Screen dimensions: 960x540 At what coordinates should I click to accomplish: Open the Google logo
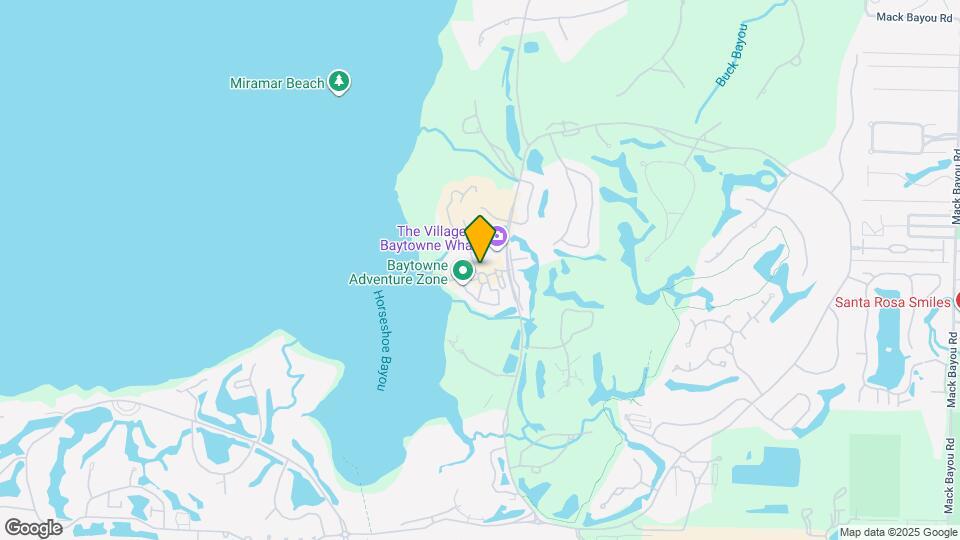(34, 528)
